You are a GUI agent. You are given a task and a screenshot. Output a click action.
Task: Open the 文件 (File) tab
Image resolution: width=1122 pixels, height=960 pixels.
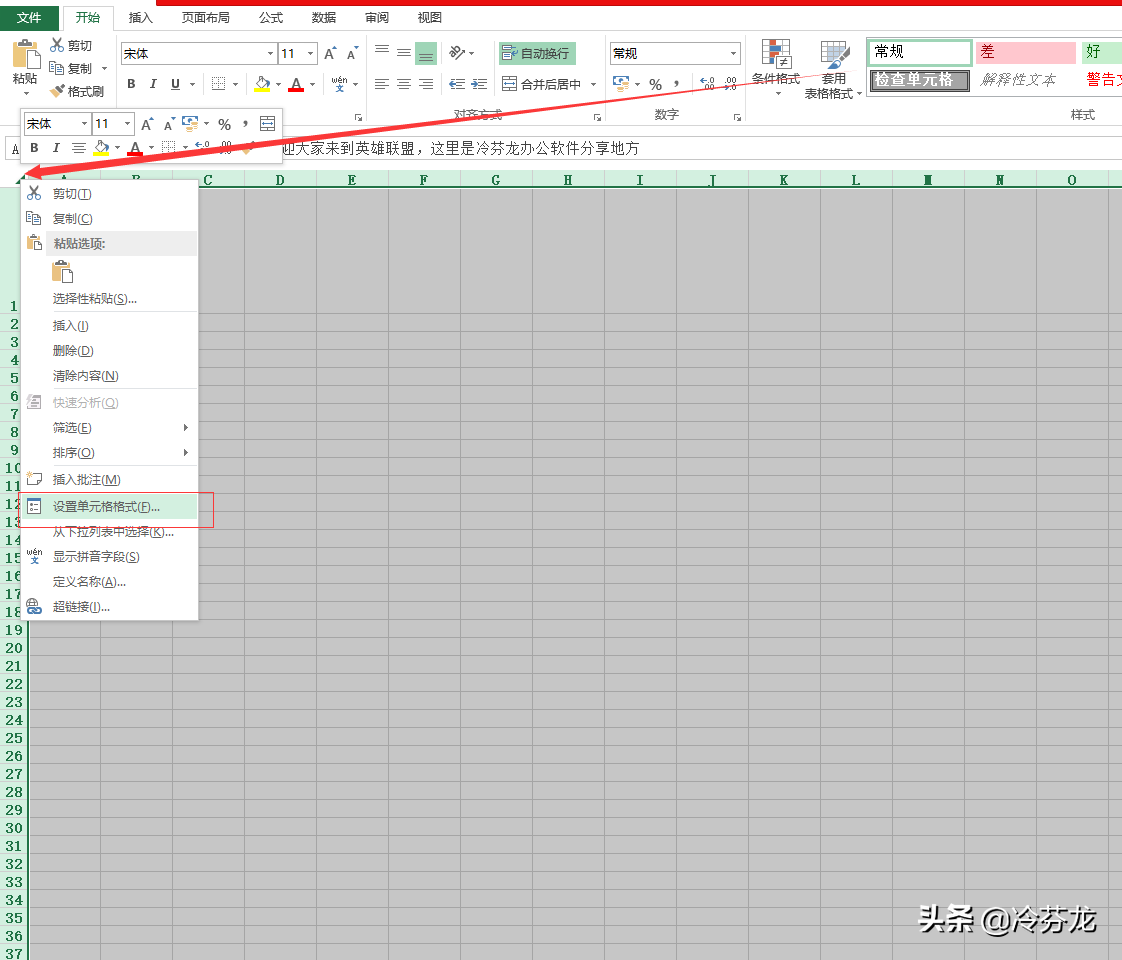click(29, 17)
